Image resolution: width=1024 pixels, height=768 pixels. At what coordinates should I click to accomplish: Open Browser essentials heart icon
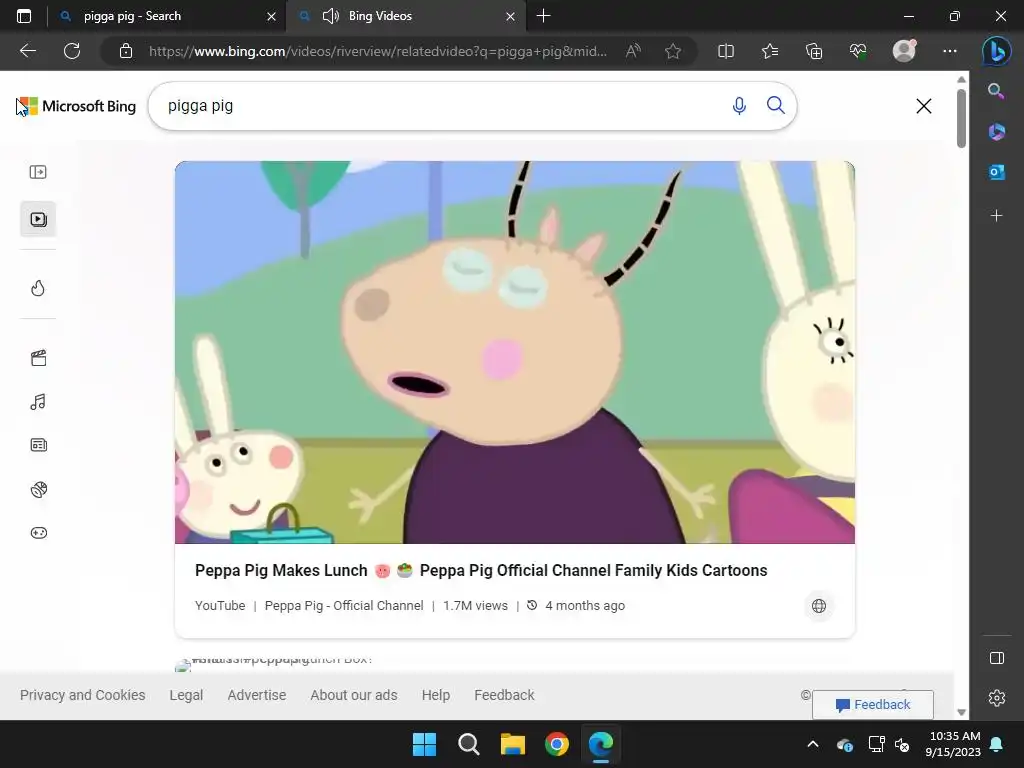click(858, 51)
